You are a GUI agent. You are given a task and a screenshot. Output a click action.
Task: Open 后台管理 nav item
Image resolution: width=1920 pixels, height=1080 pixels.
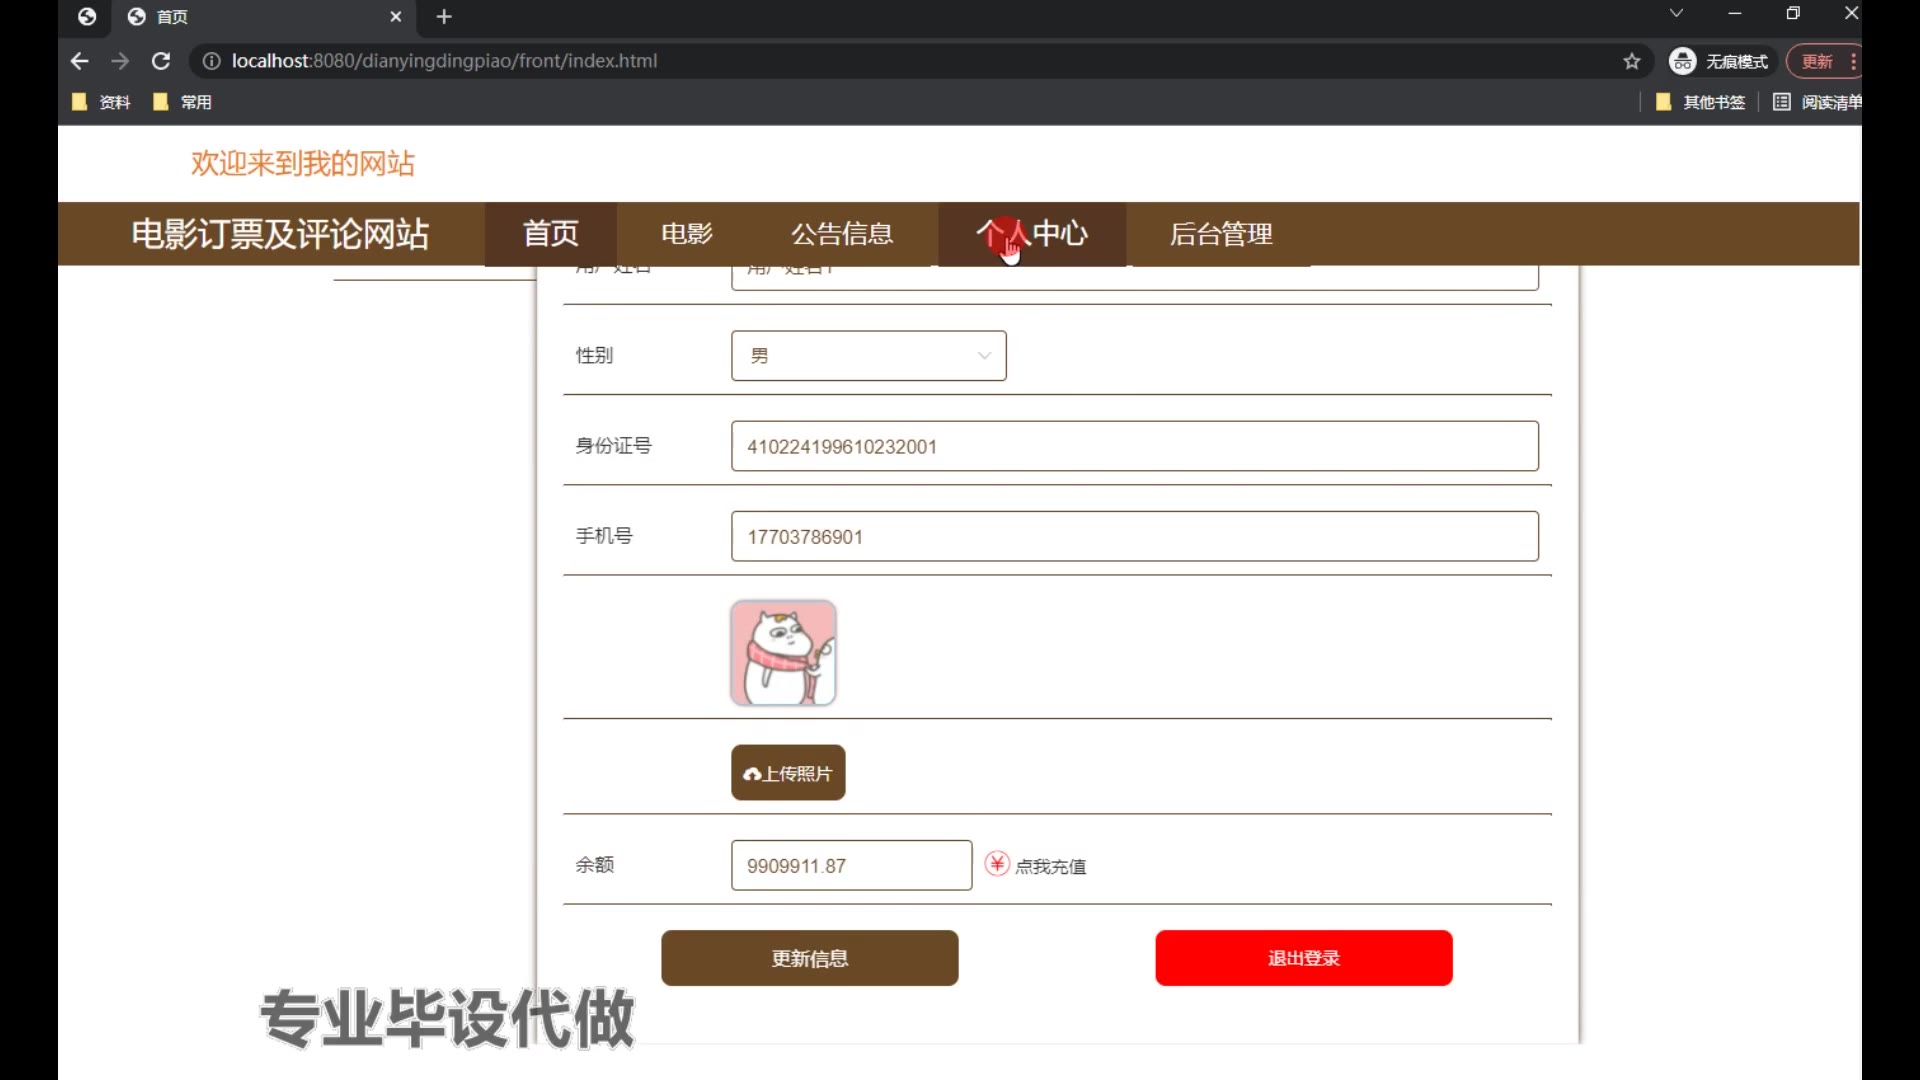1220,234
